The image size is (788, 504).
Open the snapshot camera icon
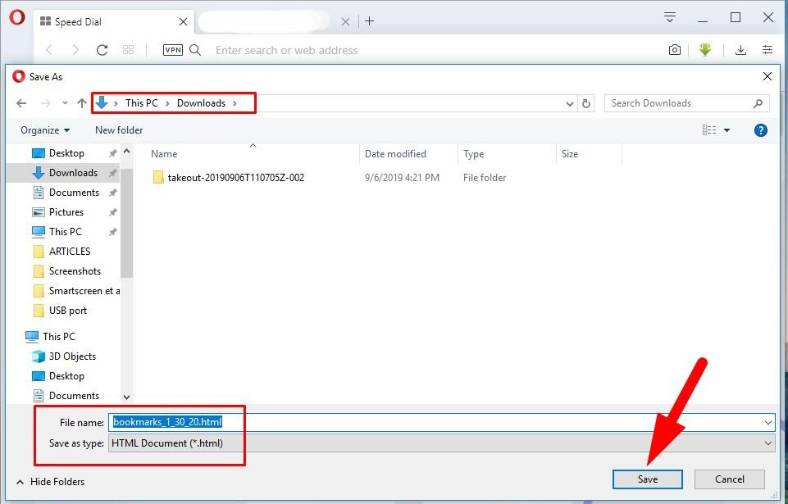point(674,50)
